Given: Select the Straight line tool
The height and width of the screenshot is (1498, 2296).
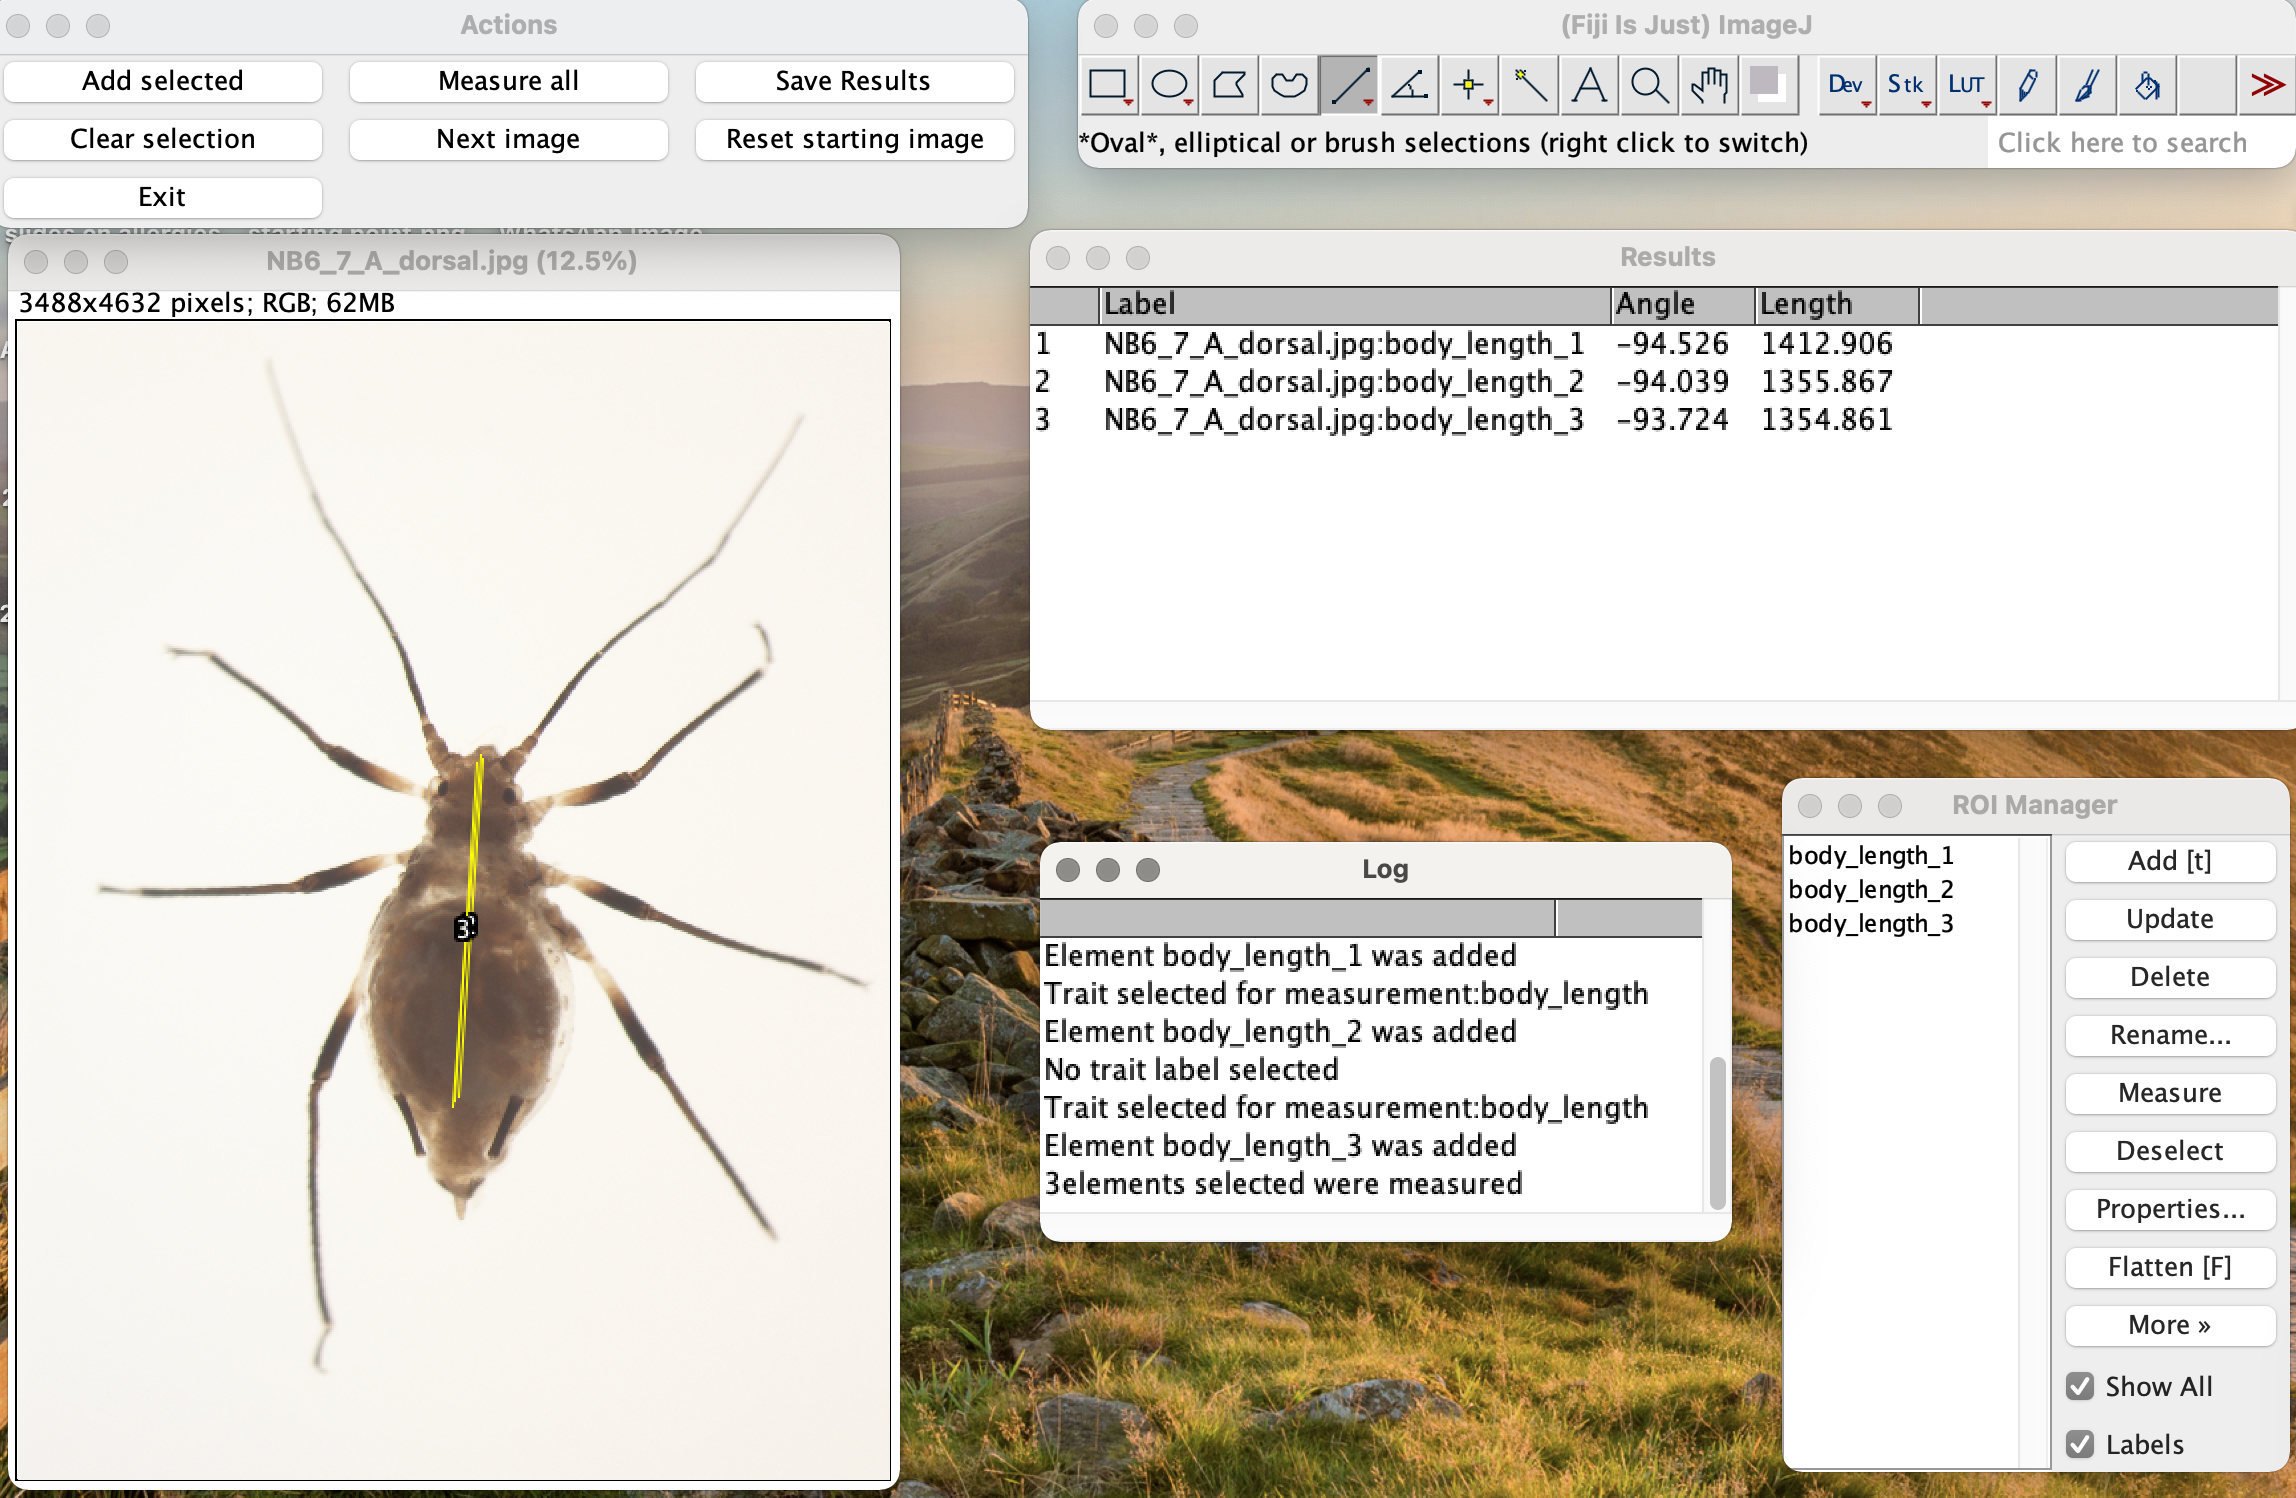Looking at the screenshot, I should (1349, 85).
